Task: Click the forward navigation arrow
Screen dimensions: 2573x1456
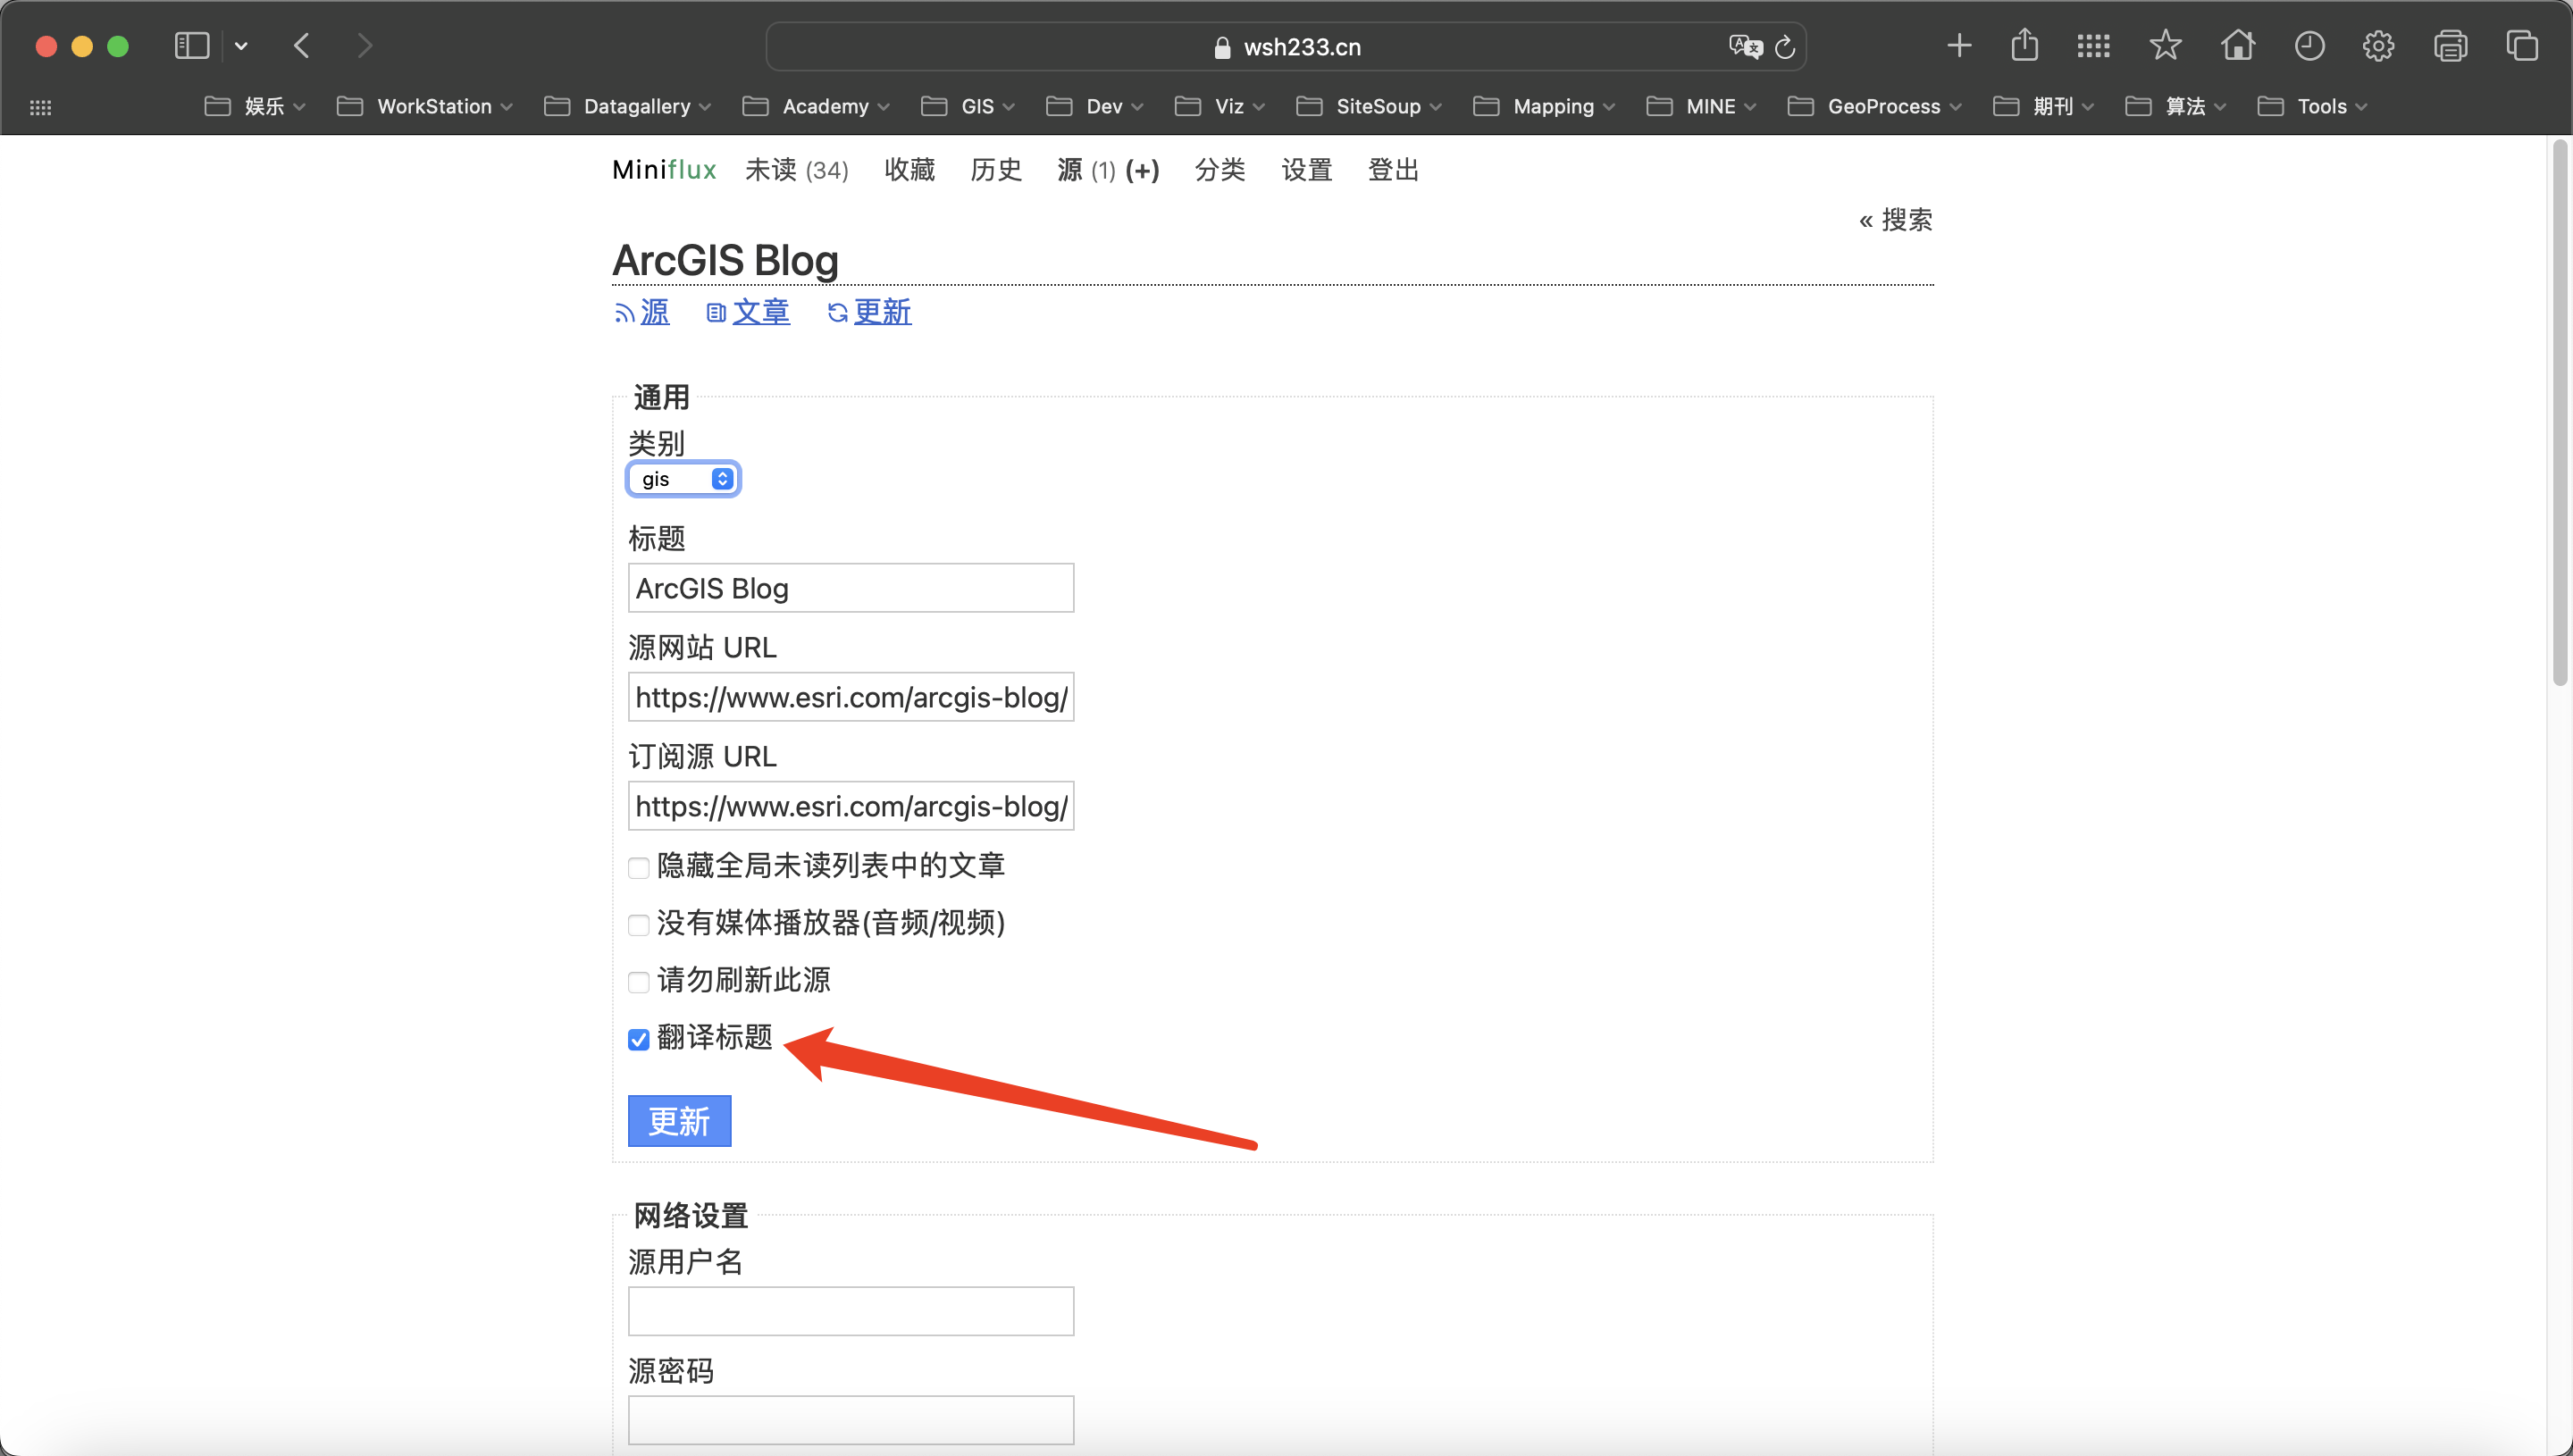Action: [365, 46]
